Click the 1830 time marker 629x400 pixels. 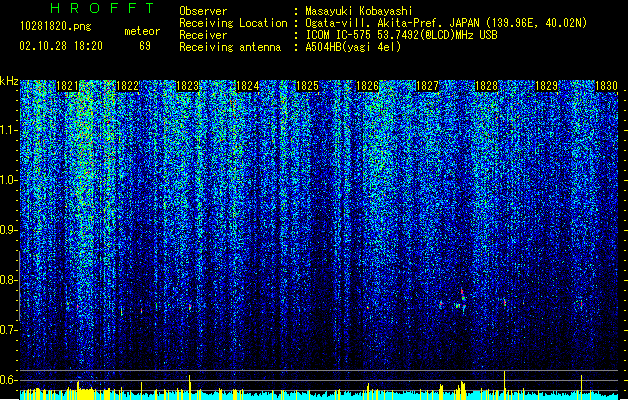(606, 86)
